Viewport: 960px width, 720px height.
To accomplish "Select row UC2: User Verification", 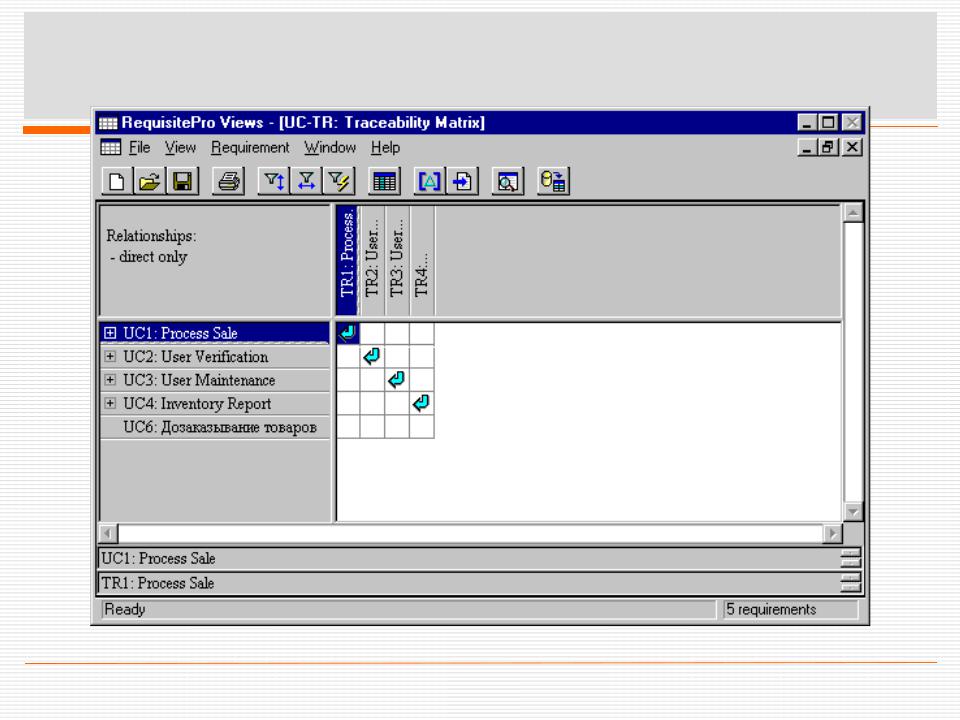I will [214, 356].
